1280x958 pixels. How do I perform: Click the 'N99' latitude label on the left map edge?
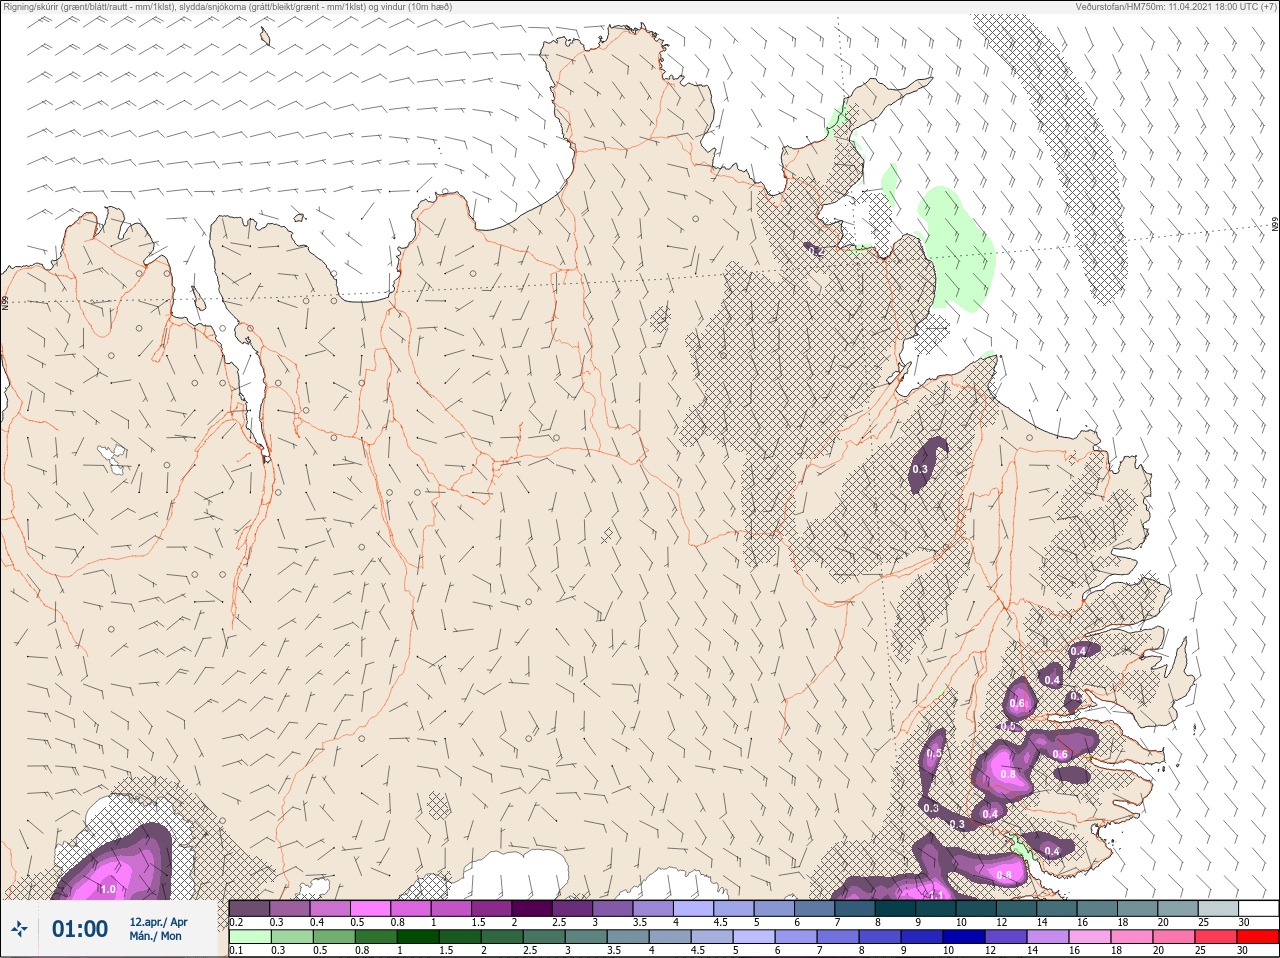pyautogui.click(x=5, y=301)
